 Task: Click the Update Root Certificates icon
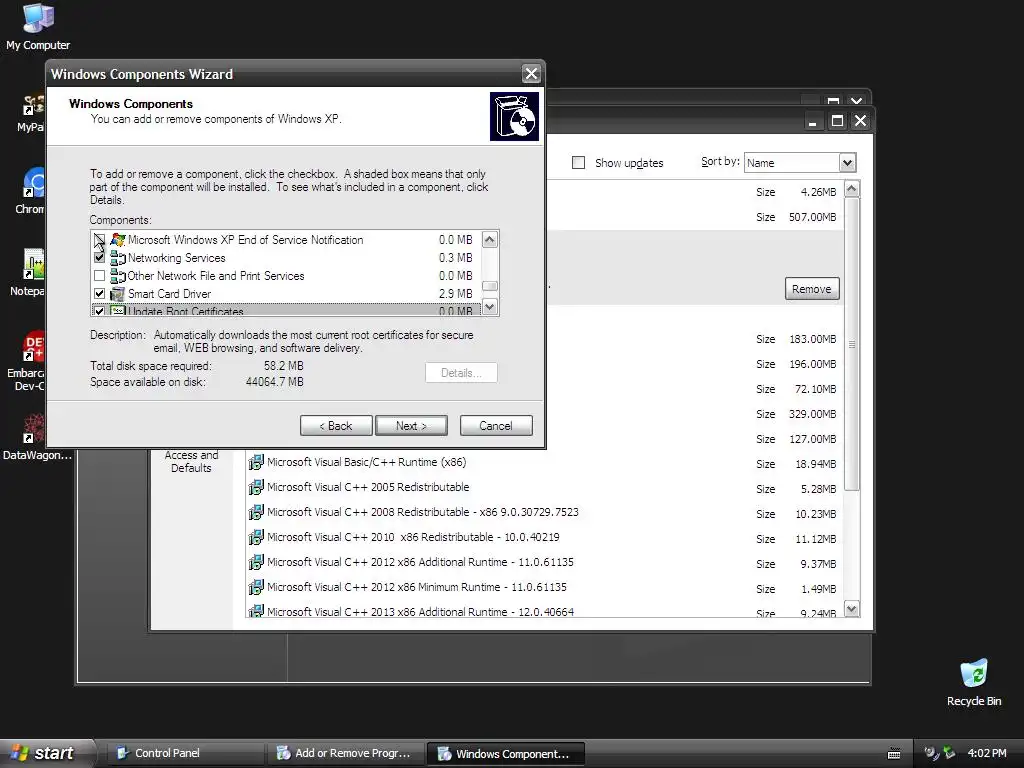118,311
